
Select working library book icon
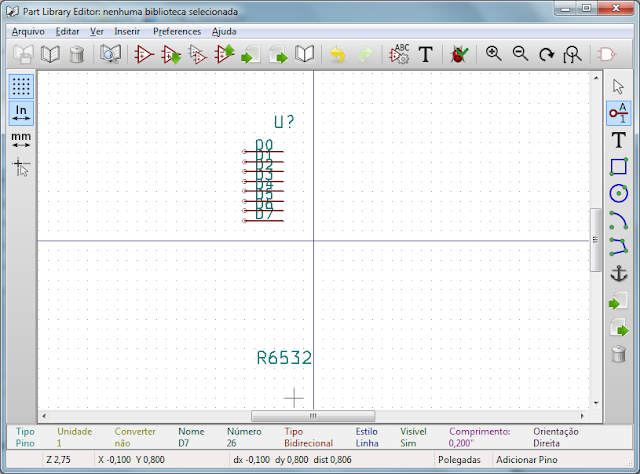click(x=50, y=54)
